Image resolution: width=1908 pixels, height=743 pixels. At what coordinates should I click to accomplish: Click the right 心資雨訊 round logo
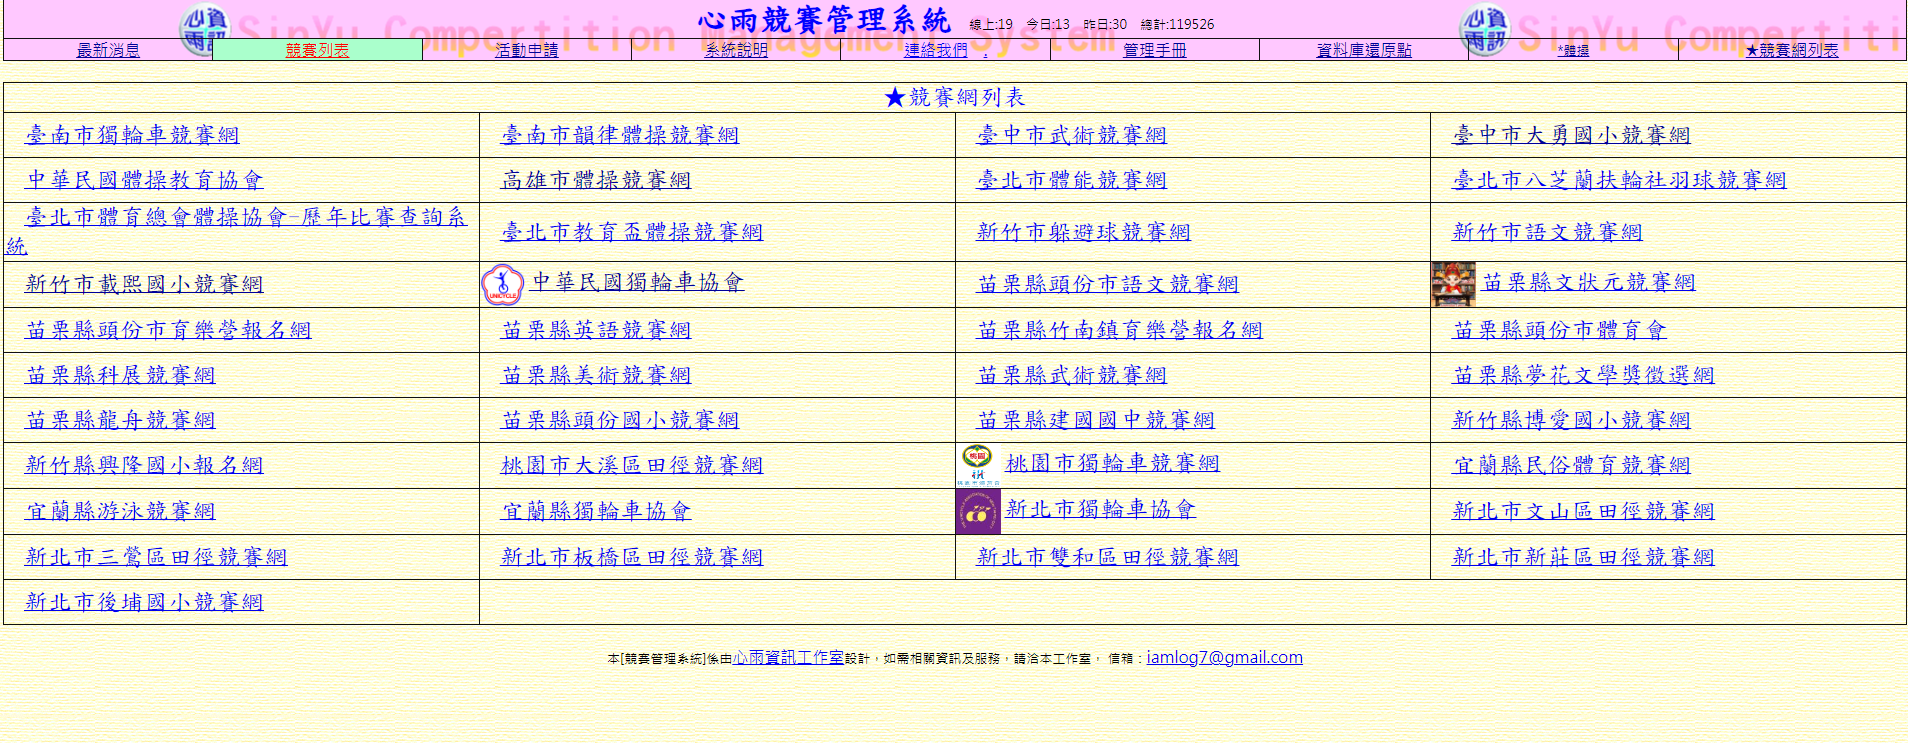[x=1484, y=30]
